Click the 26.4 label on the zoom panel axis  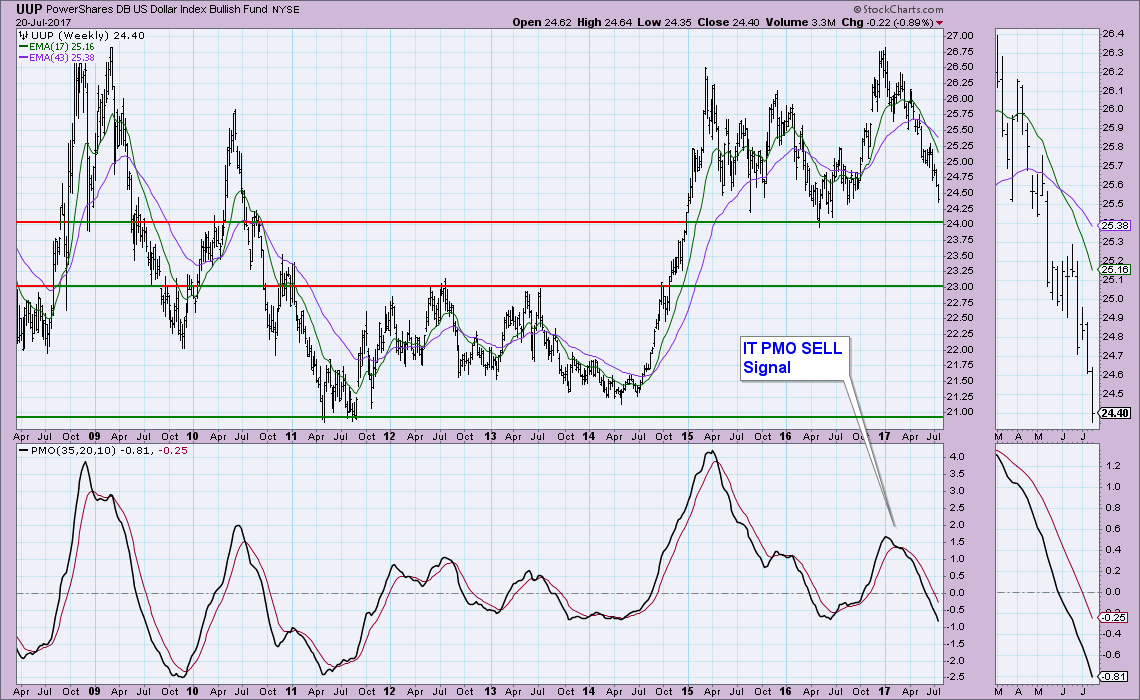coord(1113,33)
